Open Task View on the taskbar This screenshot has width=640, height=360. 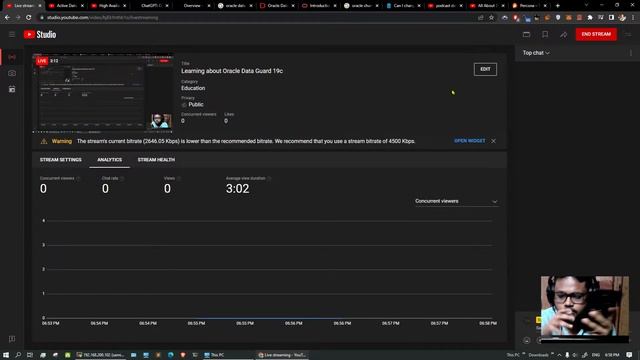[x=30, y=355]
